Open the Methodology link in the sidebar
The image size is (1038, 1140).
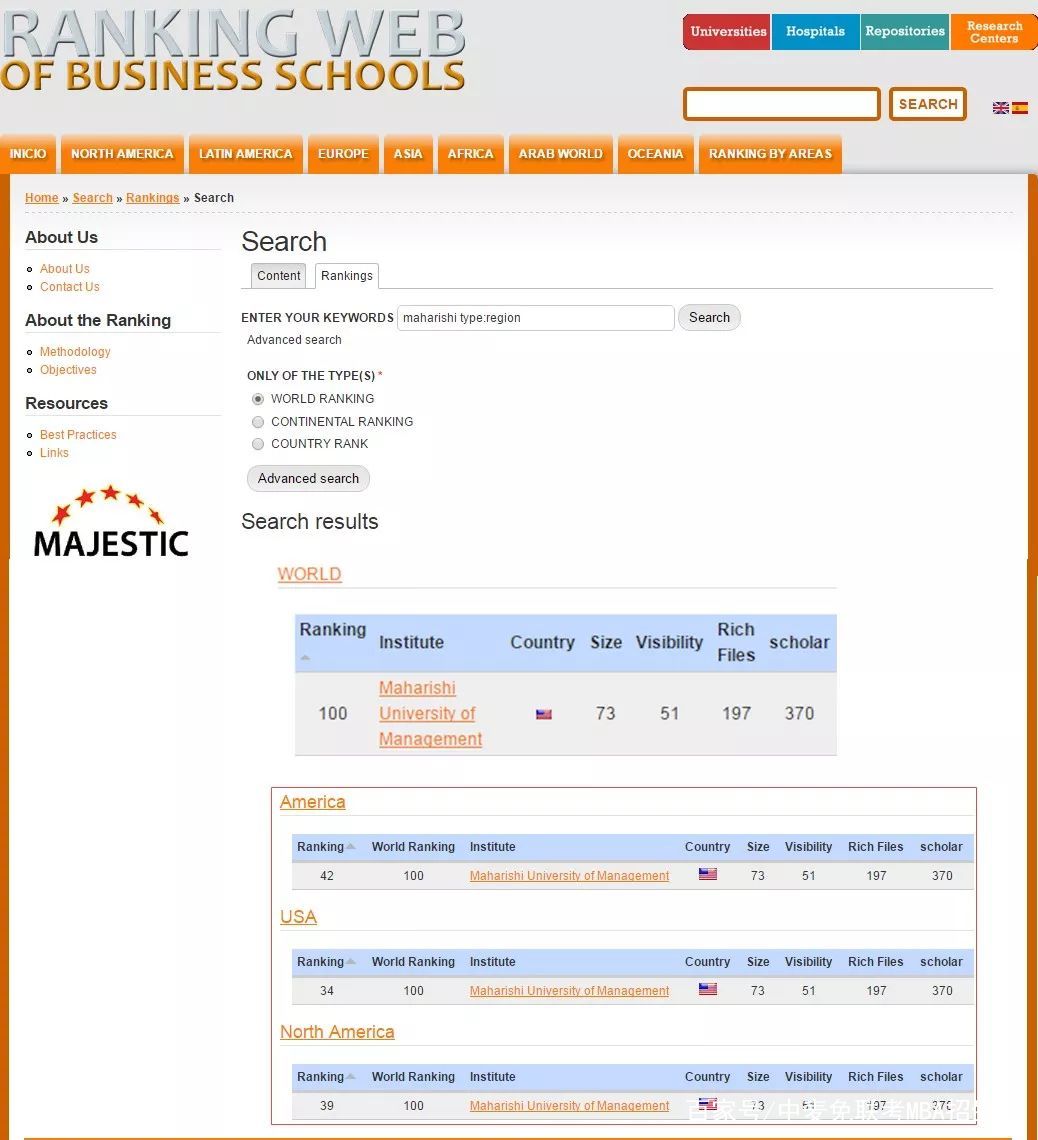click(x=75, y=352)
